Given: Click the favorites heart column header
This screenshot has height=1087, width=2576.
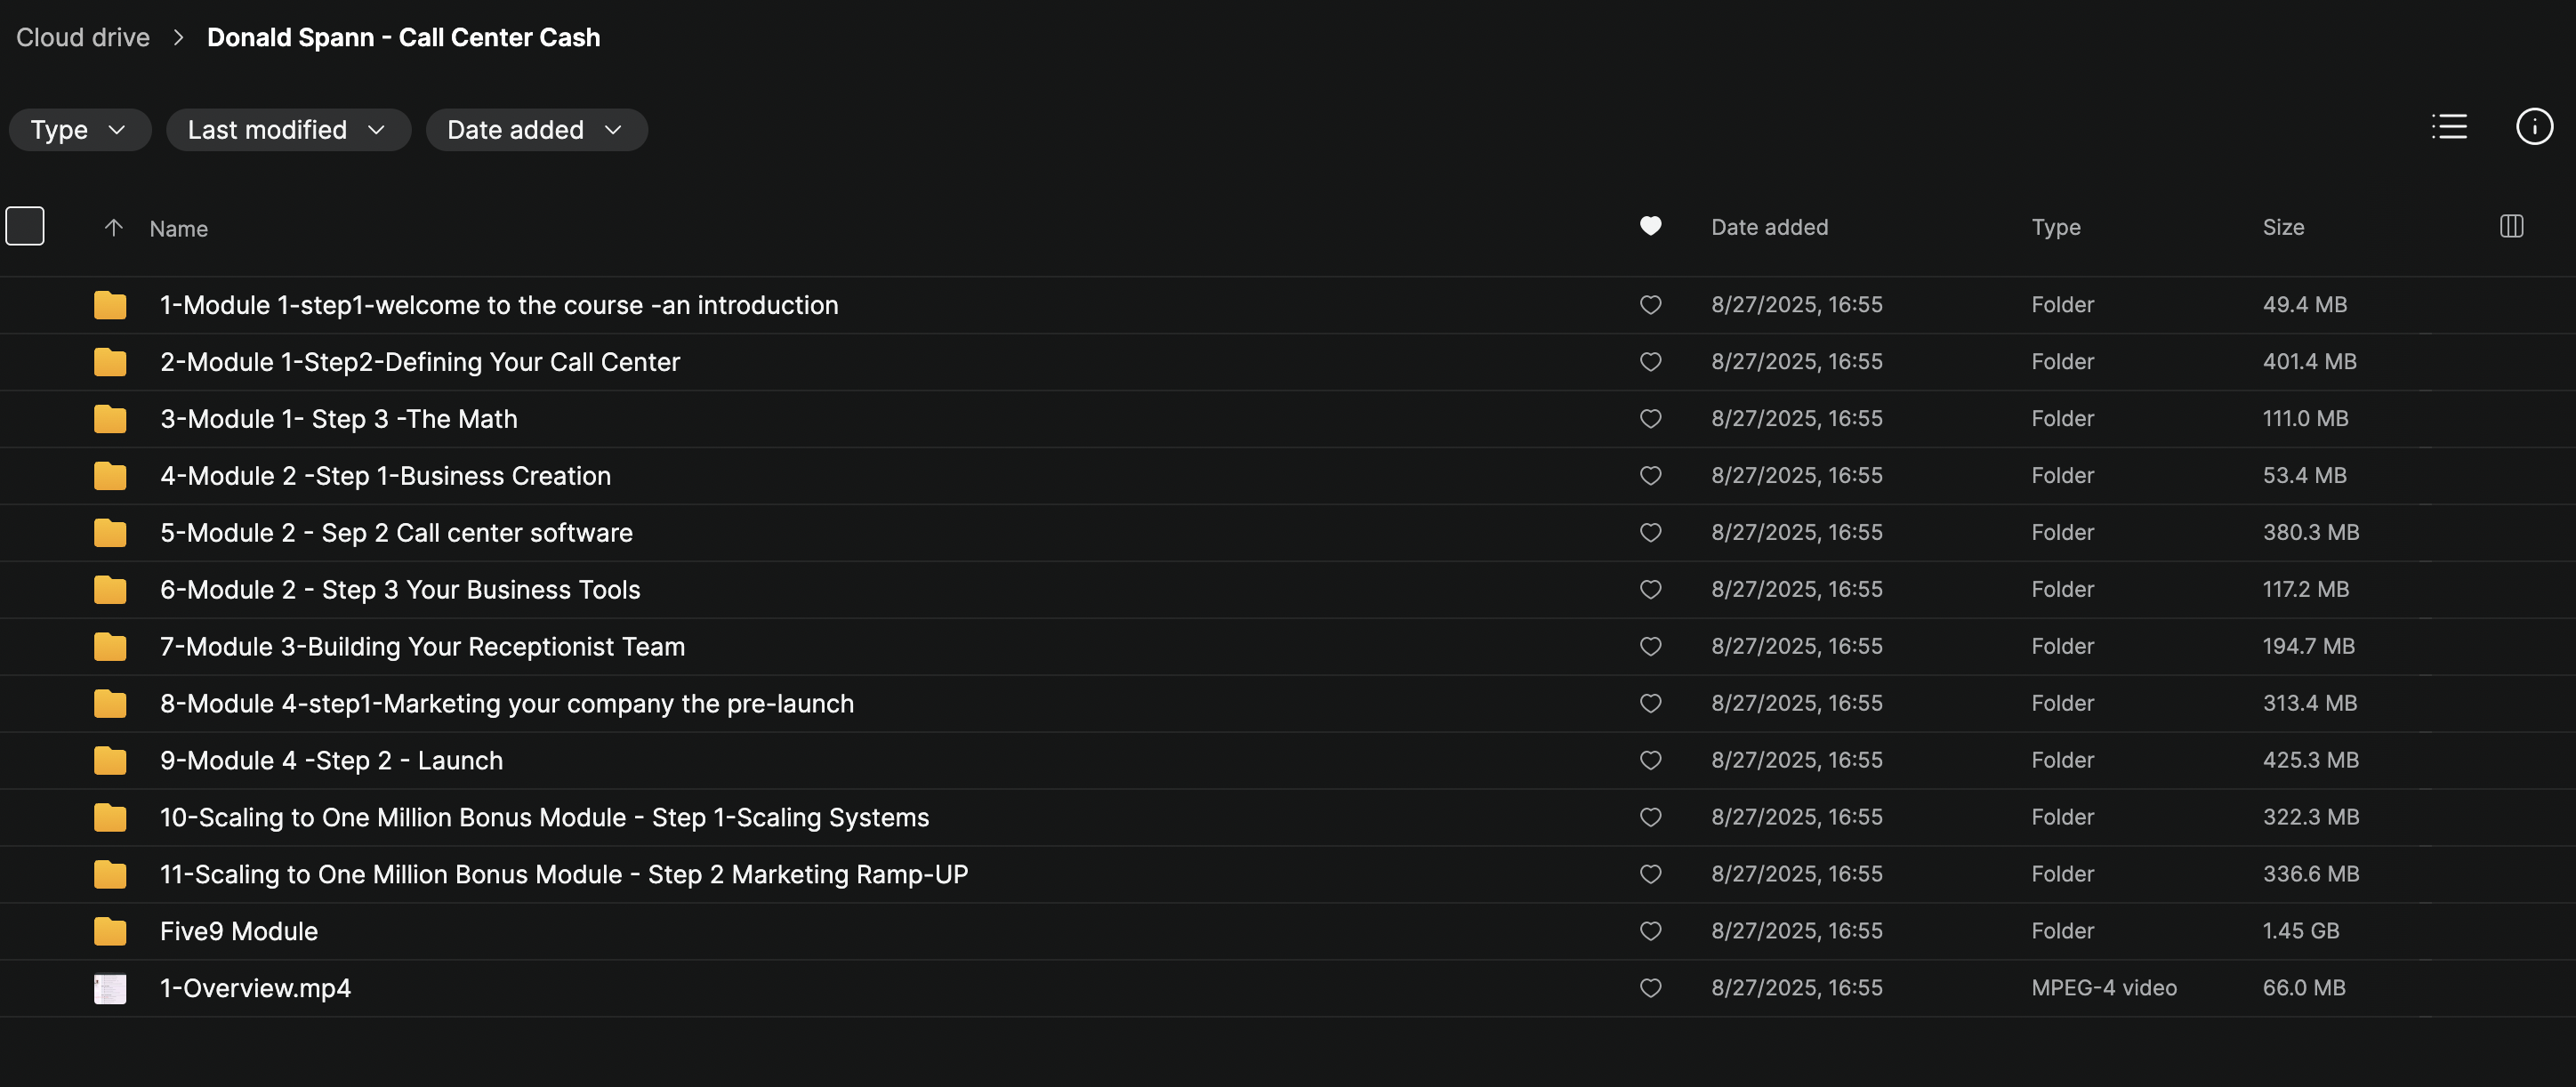Looking at the screenshot, I should pyautogui.click(x=1650, y=226).
